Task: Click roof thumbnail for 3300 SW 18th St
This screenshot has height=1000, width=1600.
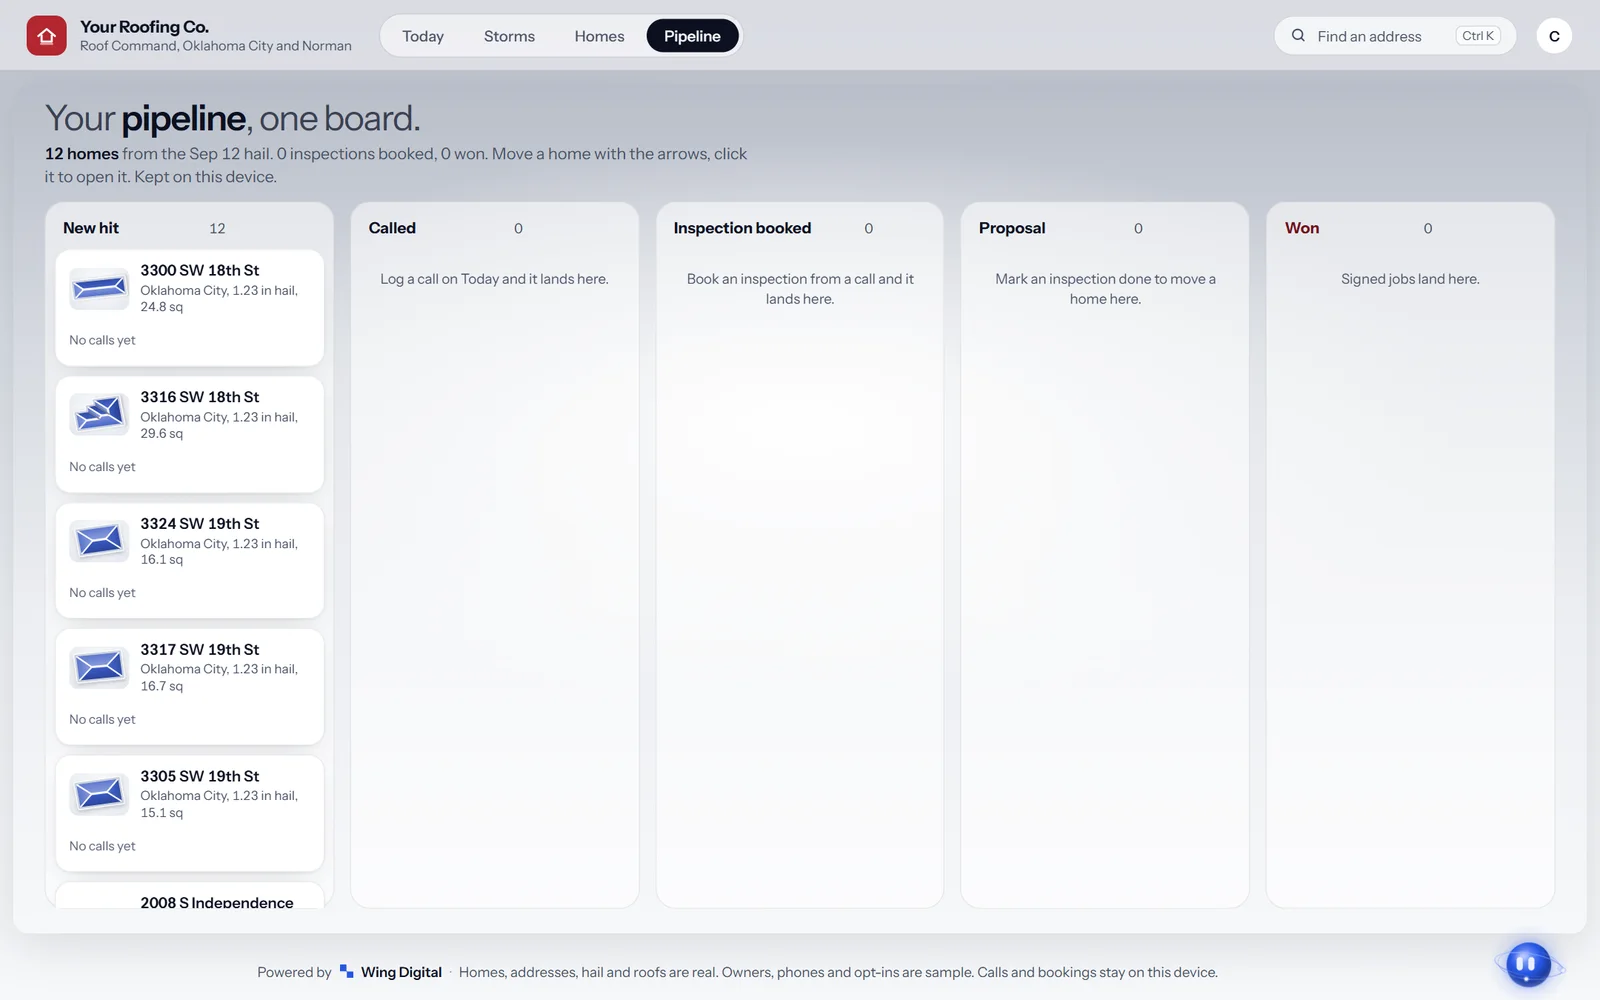Action: pyautogui.click(x=99, y=289)
